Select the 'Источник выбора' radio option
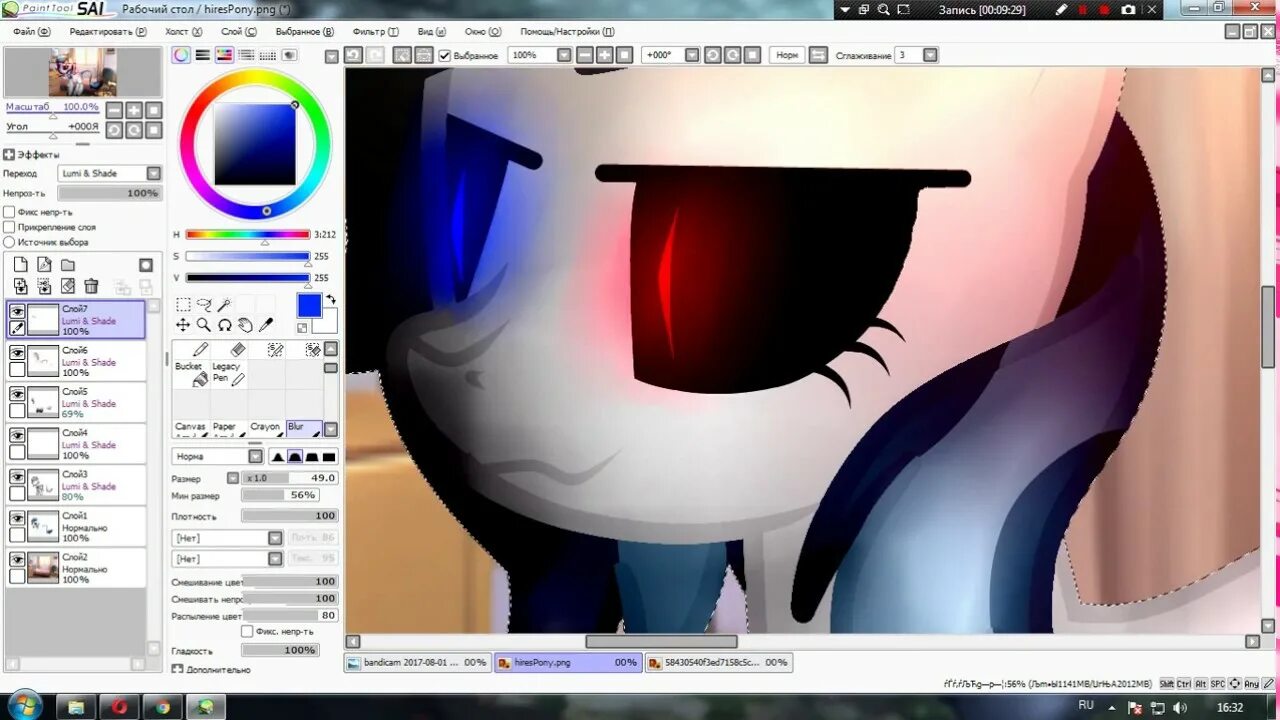This screenshot has width=1280, height=720. tap(9, 242)
